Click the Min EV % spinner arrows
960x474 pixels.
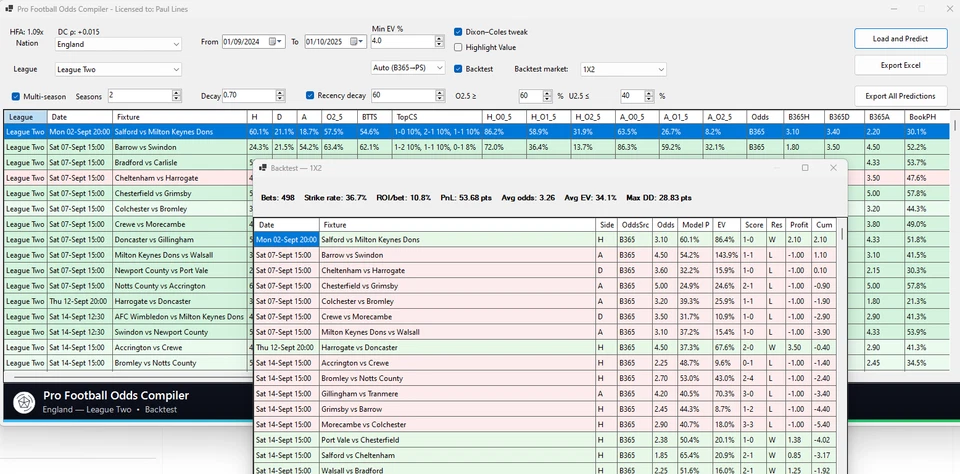click(439, 41)
